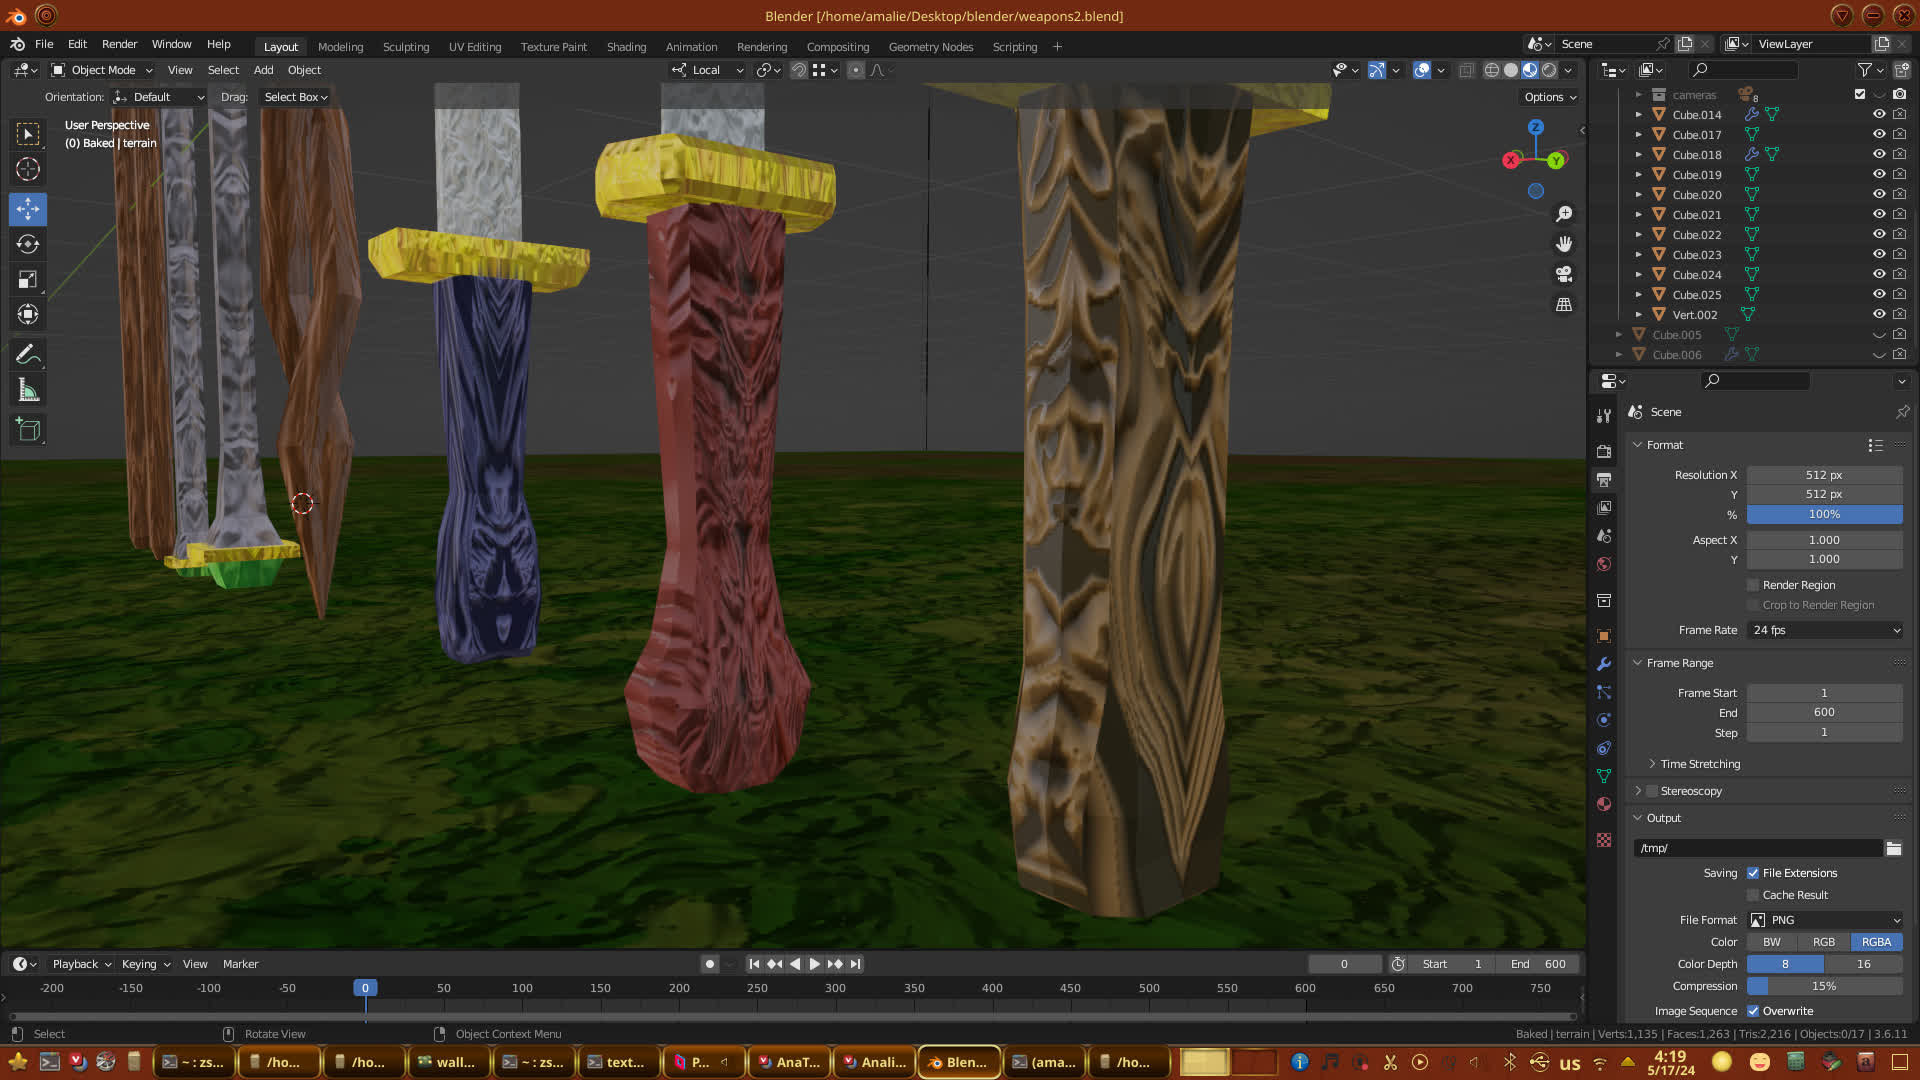The image size is (1920, 1080).
Task: Activate the Annotate pencil tool
Action: click(x=28, y=355)
